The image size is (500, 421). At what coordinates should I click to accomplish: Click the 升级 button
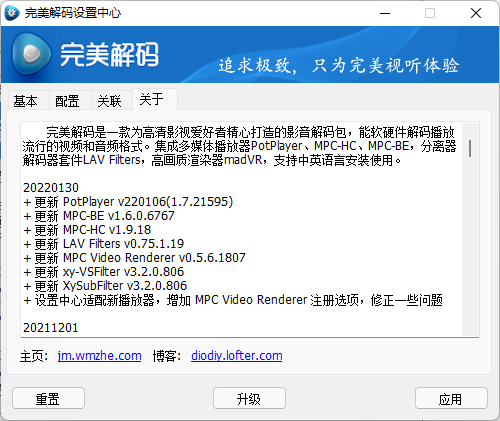tap(249, 398)
